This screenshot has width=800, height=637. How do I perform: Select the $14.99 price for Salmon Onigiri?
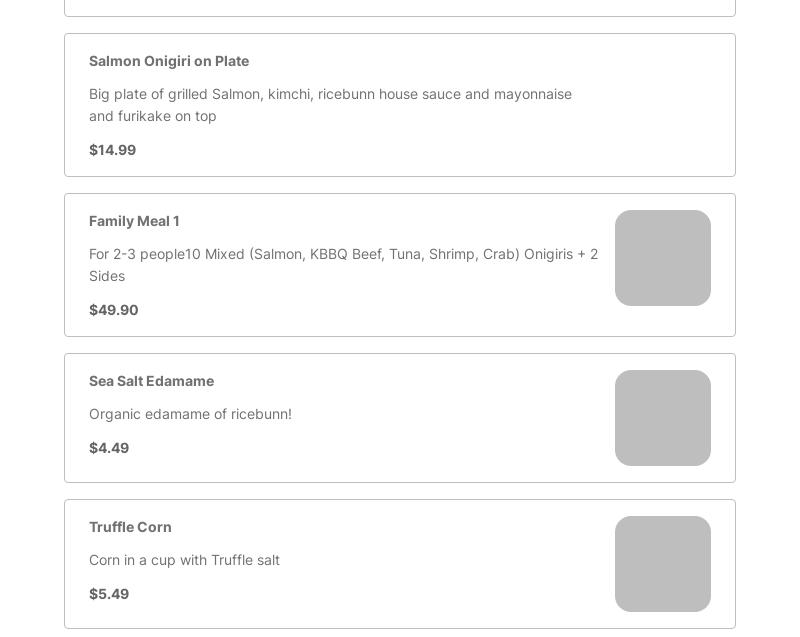(x=112, y=150)
